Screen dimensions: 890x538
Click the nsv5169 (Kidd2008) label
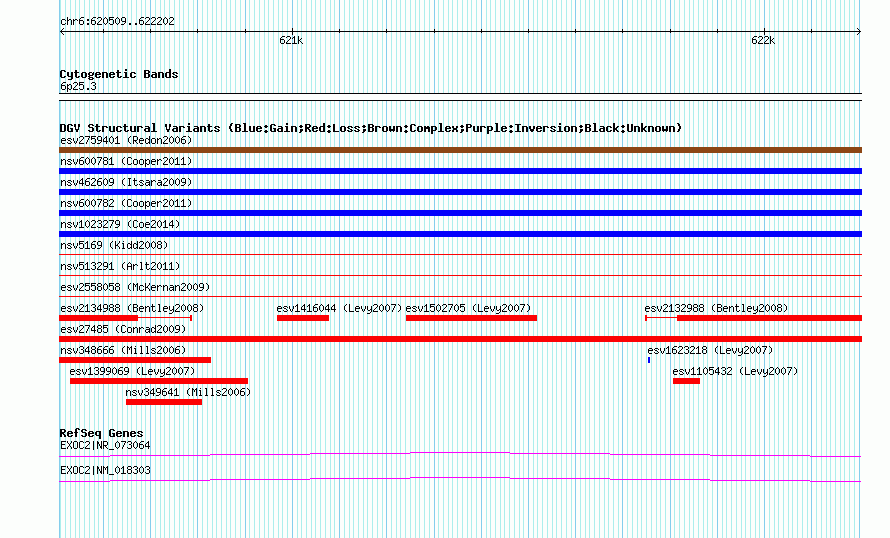[114, 245]
